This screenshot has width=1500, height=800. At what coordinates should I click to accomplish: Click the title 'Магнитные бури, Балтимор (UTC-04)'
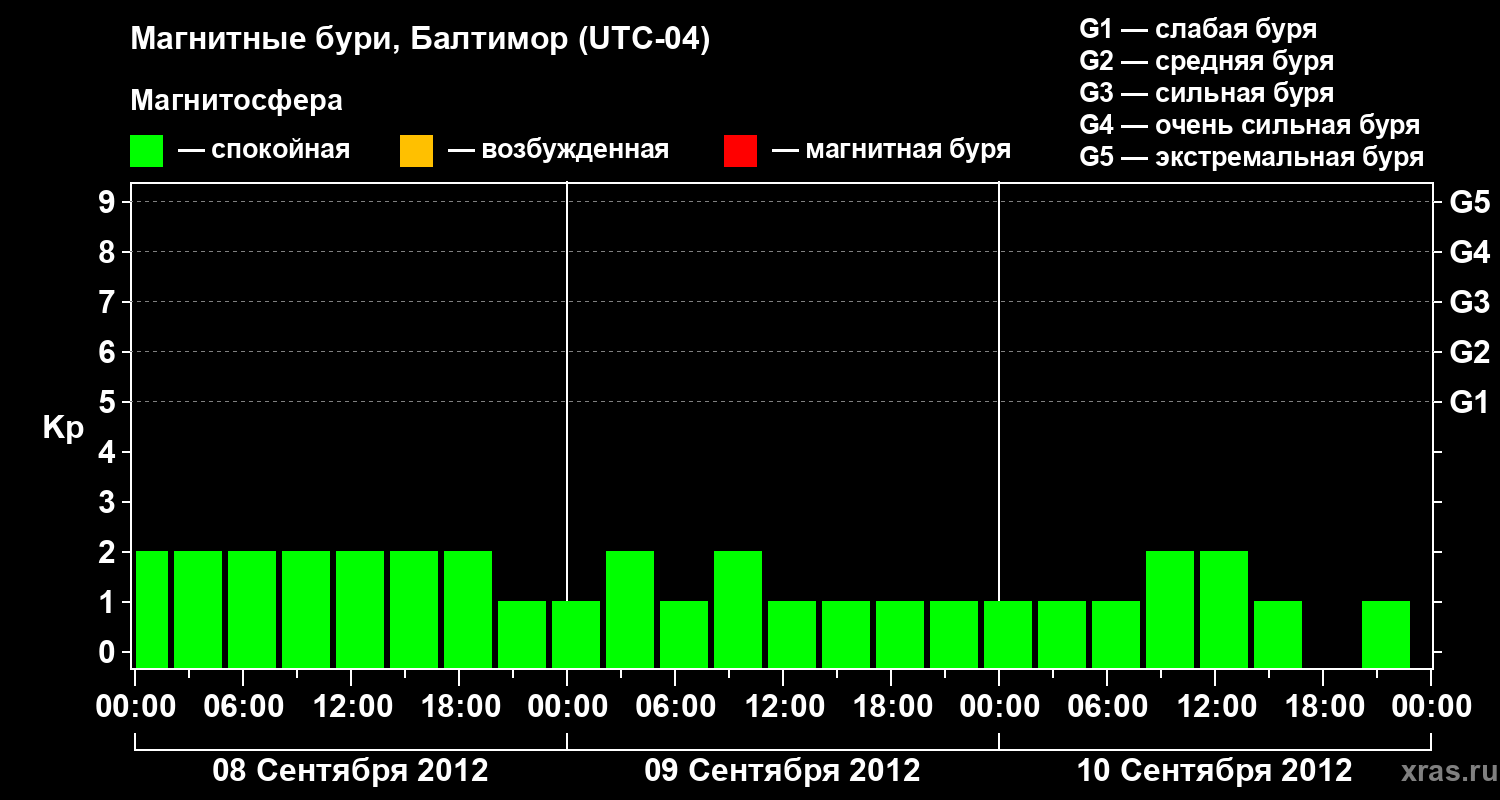click(x=420, y=41)
